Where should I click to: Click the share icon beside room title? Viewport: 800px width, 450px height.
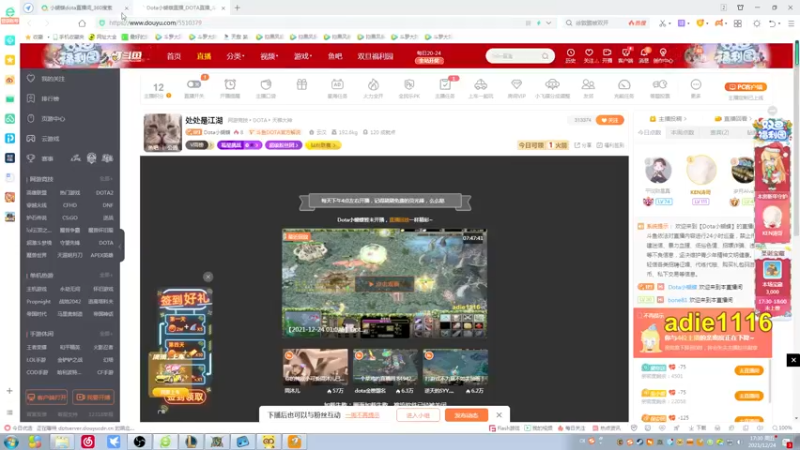tap(577, 145)
